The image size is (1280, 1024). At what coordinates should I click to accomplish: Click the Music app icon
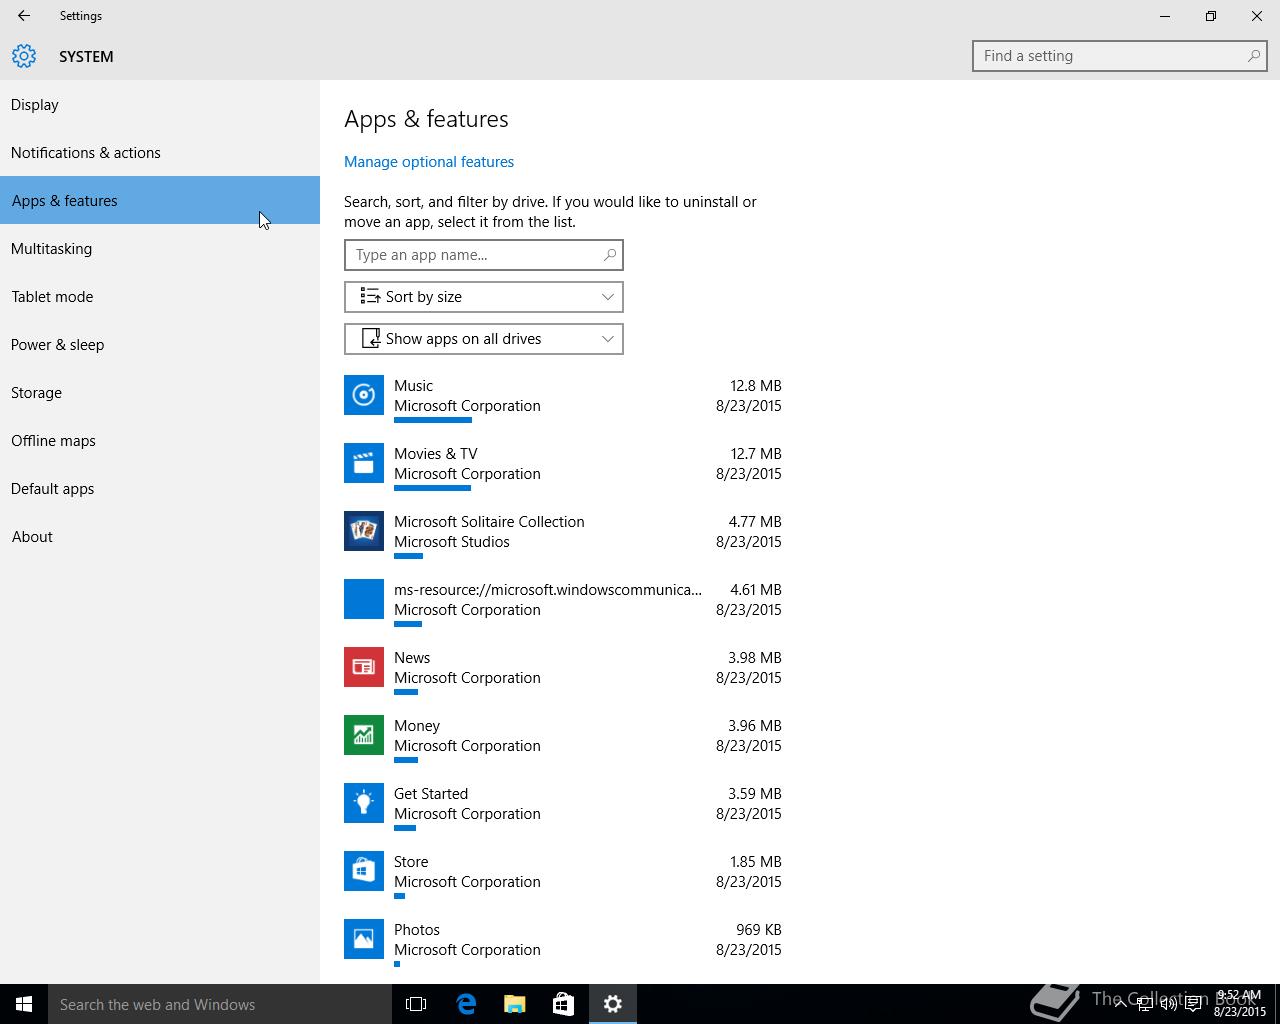364,395
